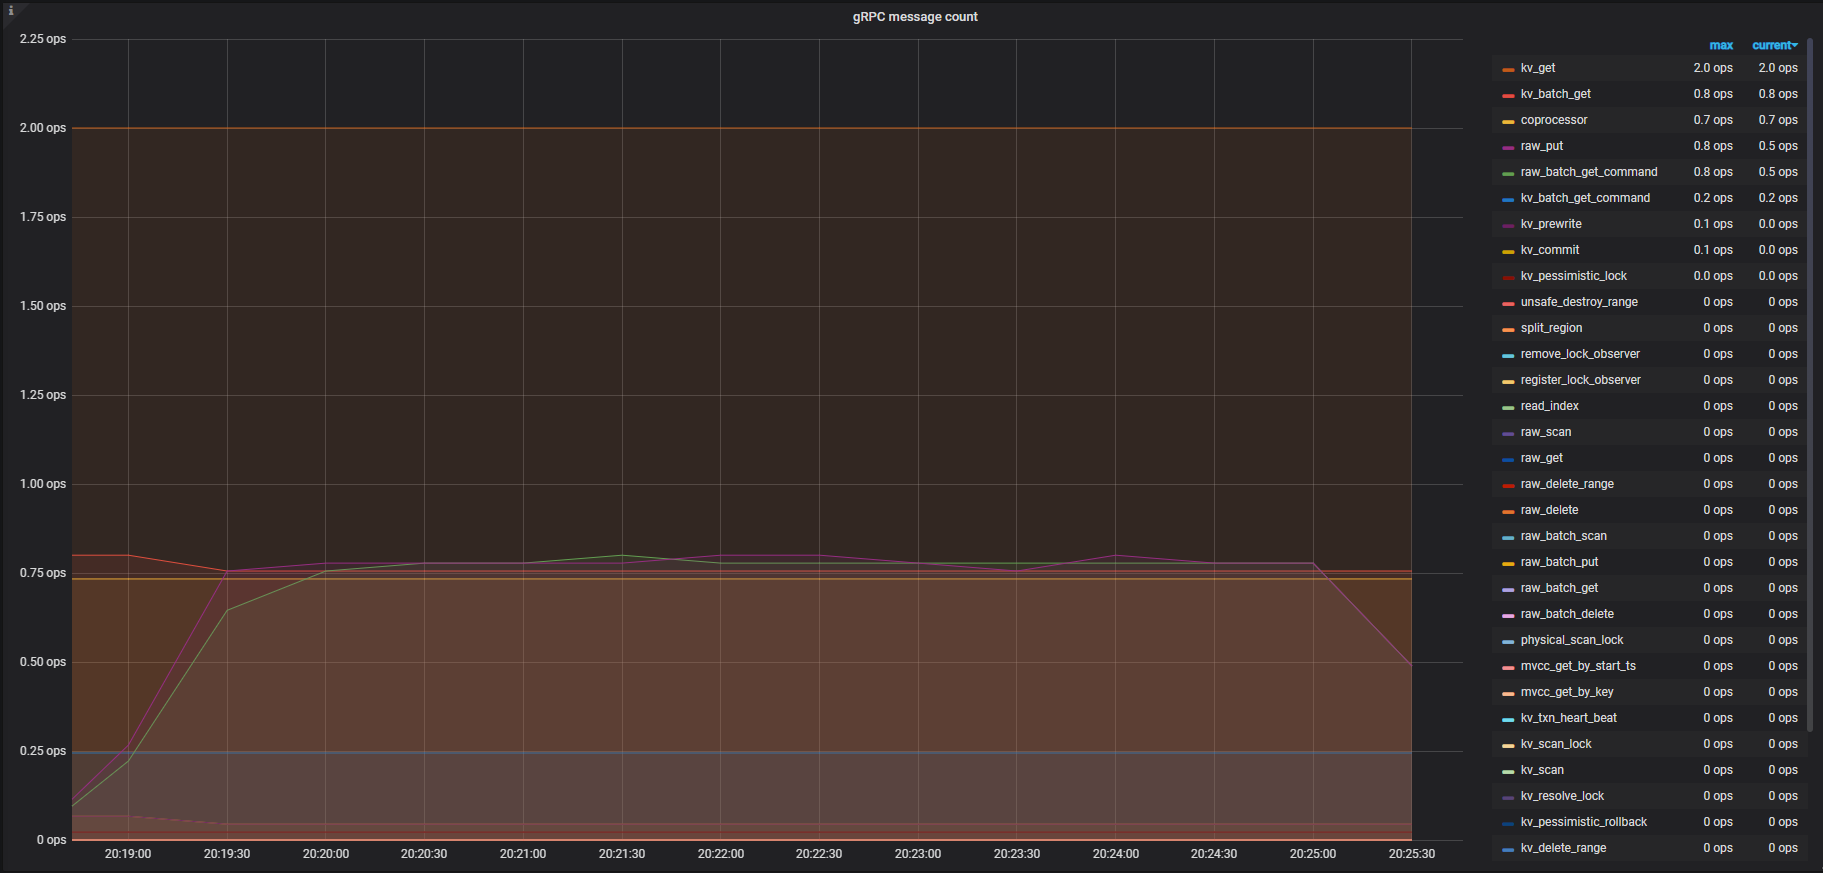1823x873 pixels.
Task: Click the split_region color swatch in legend
Action: point(1508,329)
